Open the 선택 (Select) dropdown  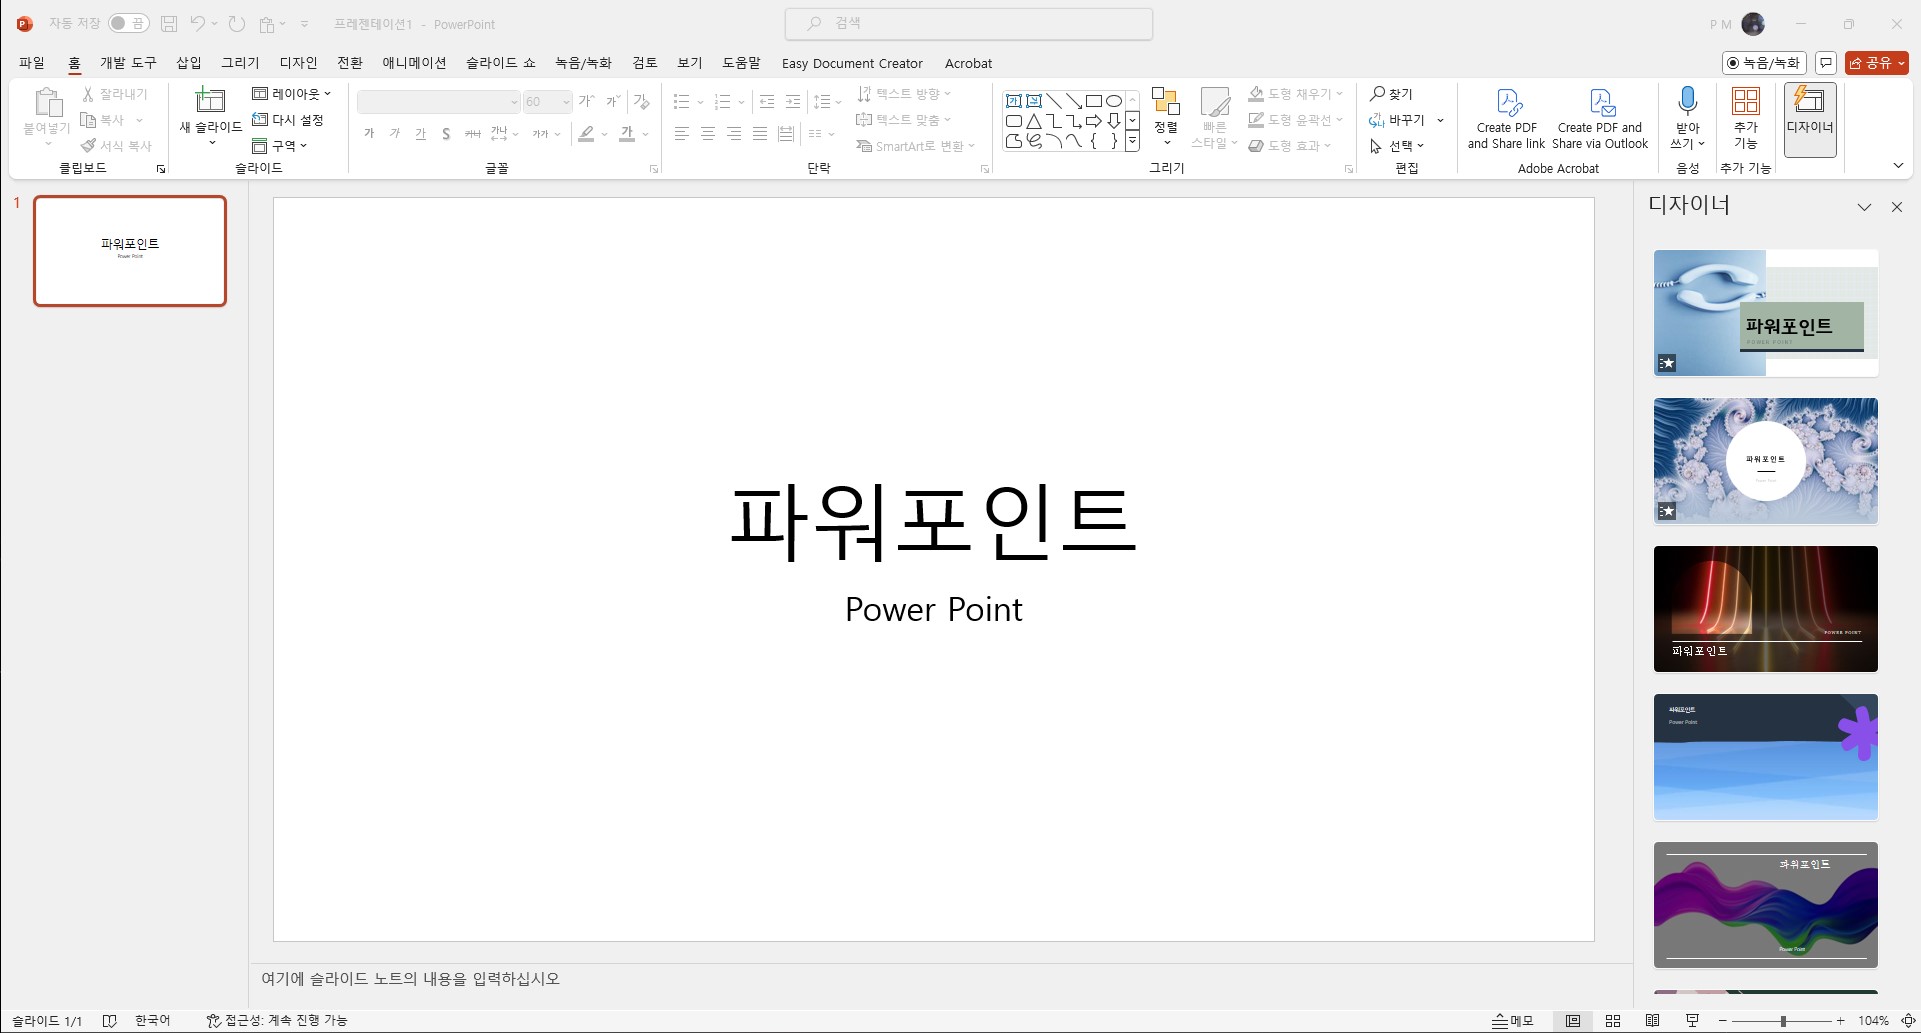(x=1397, y=146)
